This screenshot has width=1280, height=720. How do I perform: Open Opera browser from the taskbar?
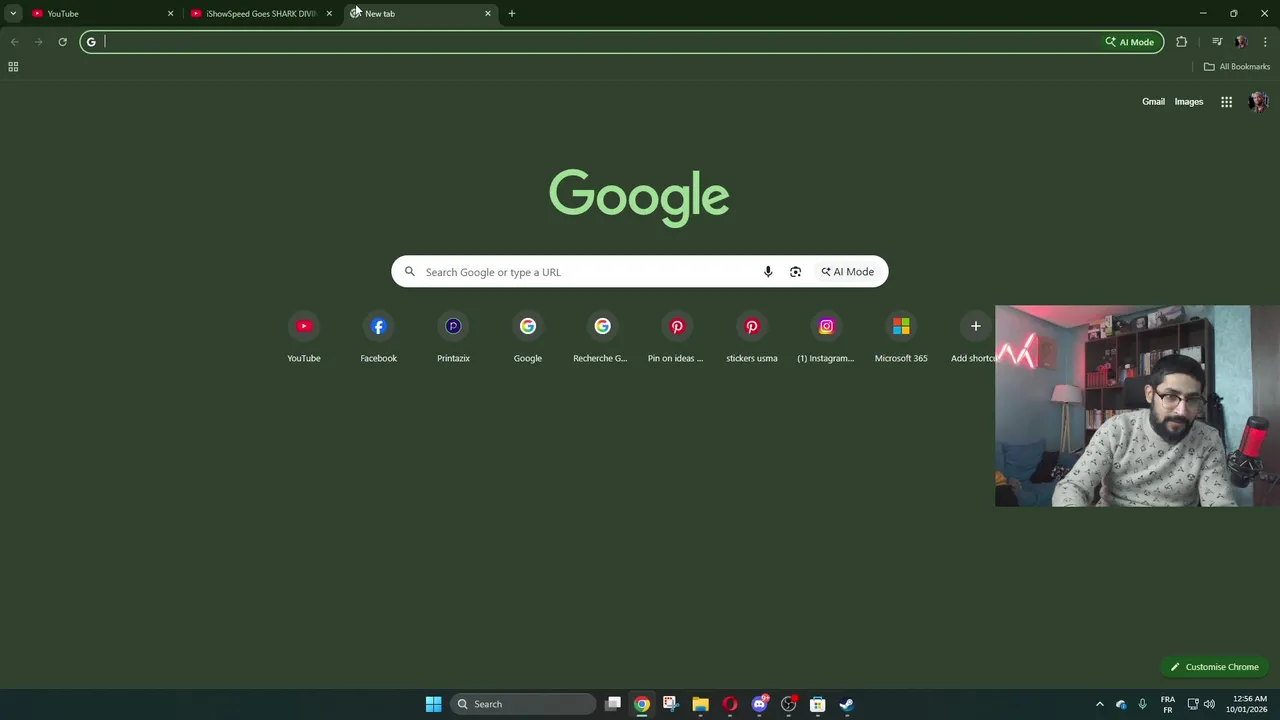[x=730, y=704]
